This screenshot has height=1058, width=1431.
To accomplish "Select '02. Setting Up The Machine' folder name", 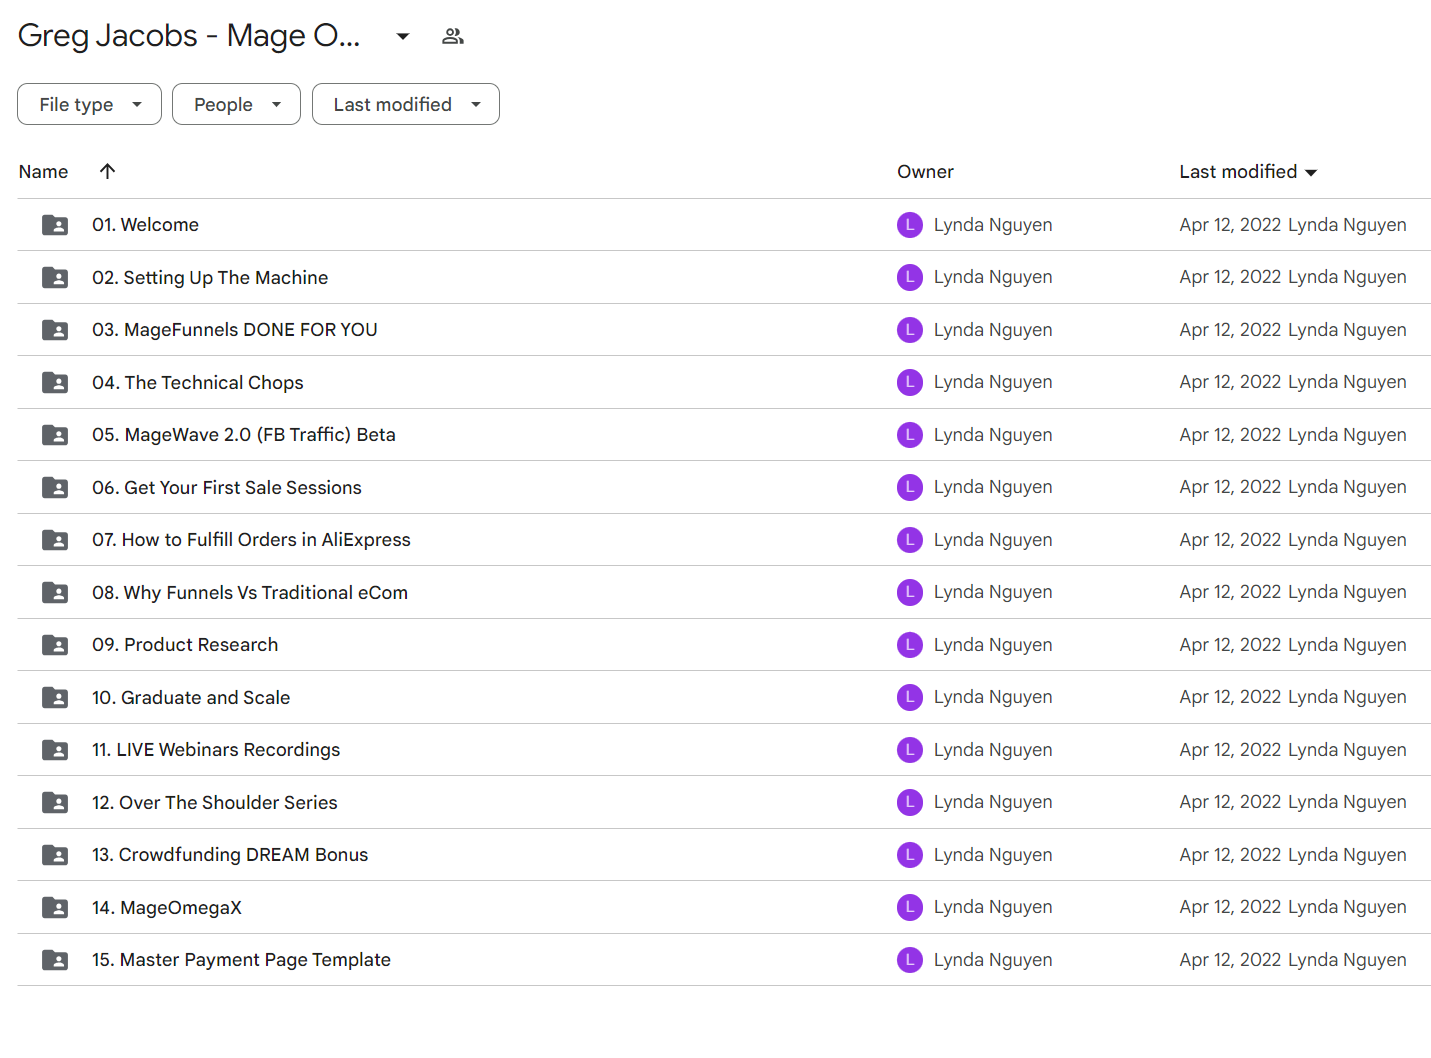I will pyautogui.click(x=210, y=277).
